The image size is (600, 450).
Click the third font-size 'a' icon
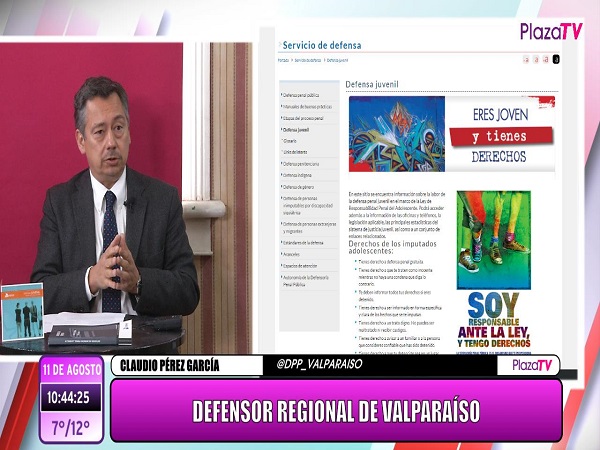coord(546,59)
